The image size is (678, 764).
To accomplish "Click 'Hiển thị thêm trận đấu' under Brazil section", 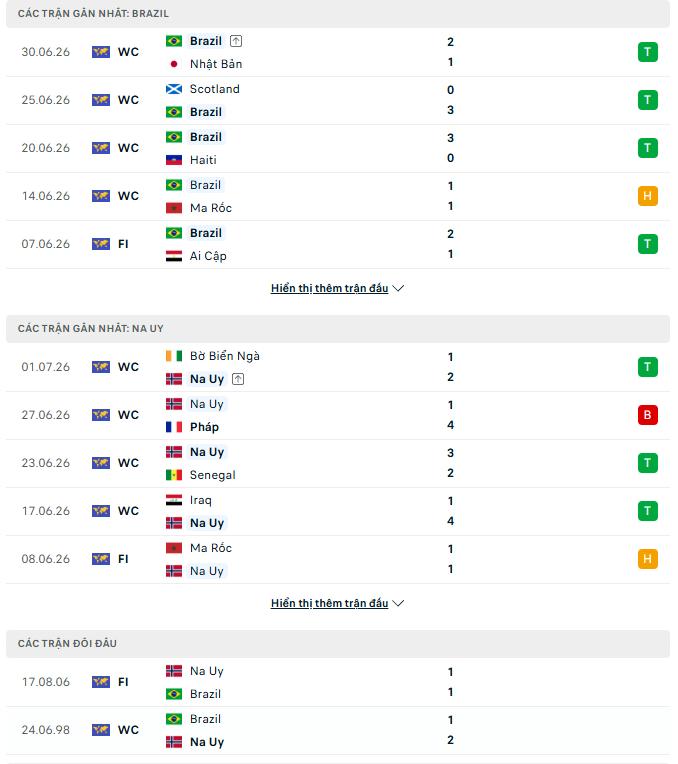I will pos(329,288).
